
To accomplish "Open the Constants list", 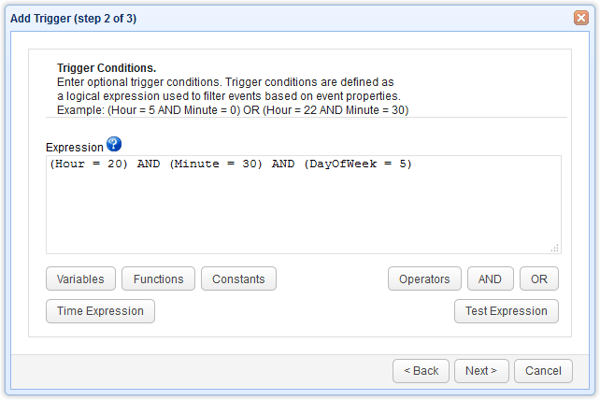I will 238,279.
